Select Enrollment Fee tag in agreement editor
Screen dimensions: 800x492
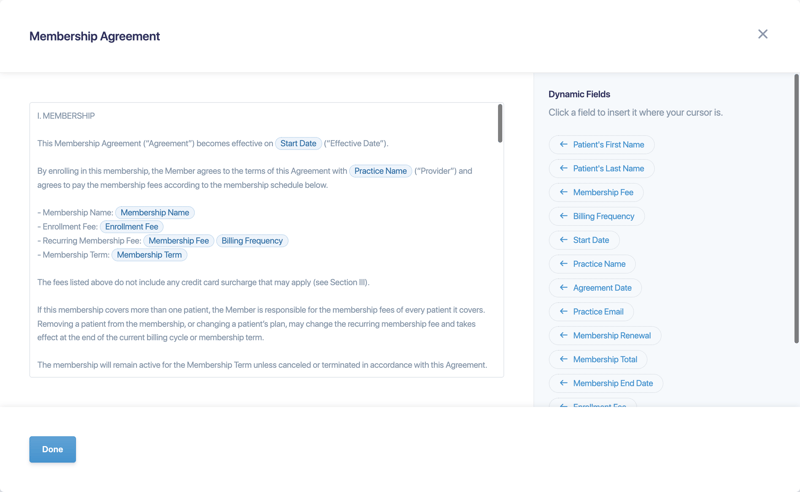(x=132, y=227)
